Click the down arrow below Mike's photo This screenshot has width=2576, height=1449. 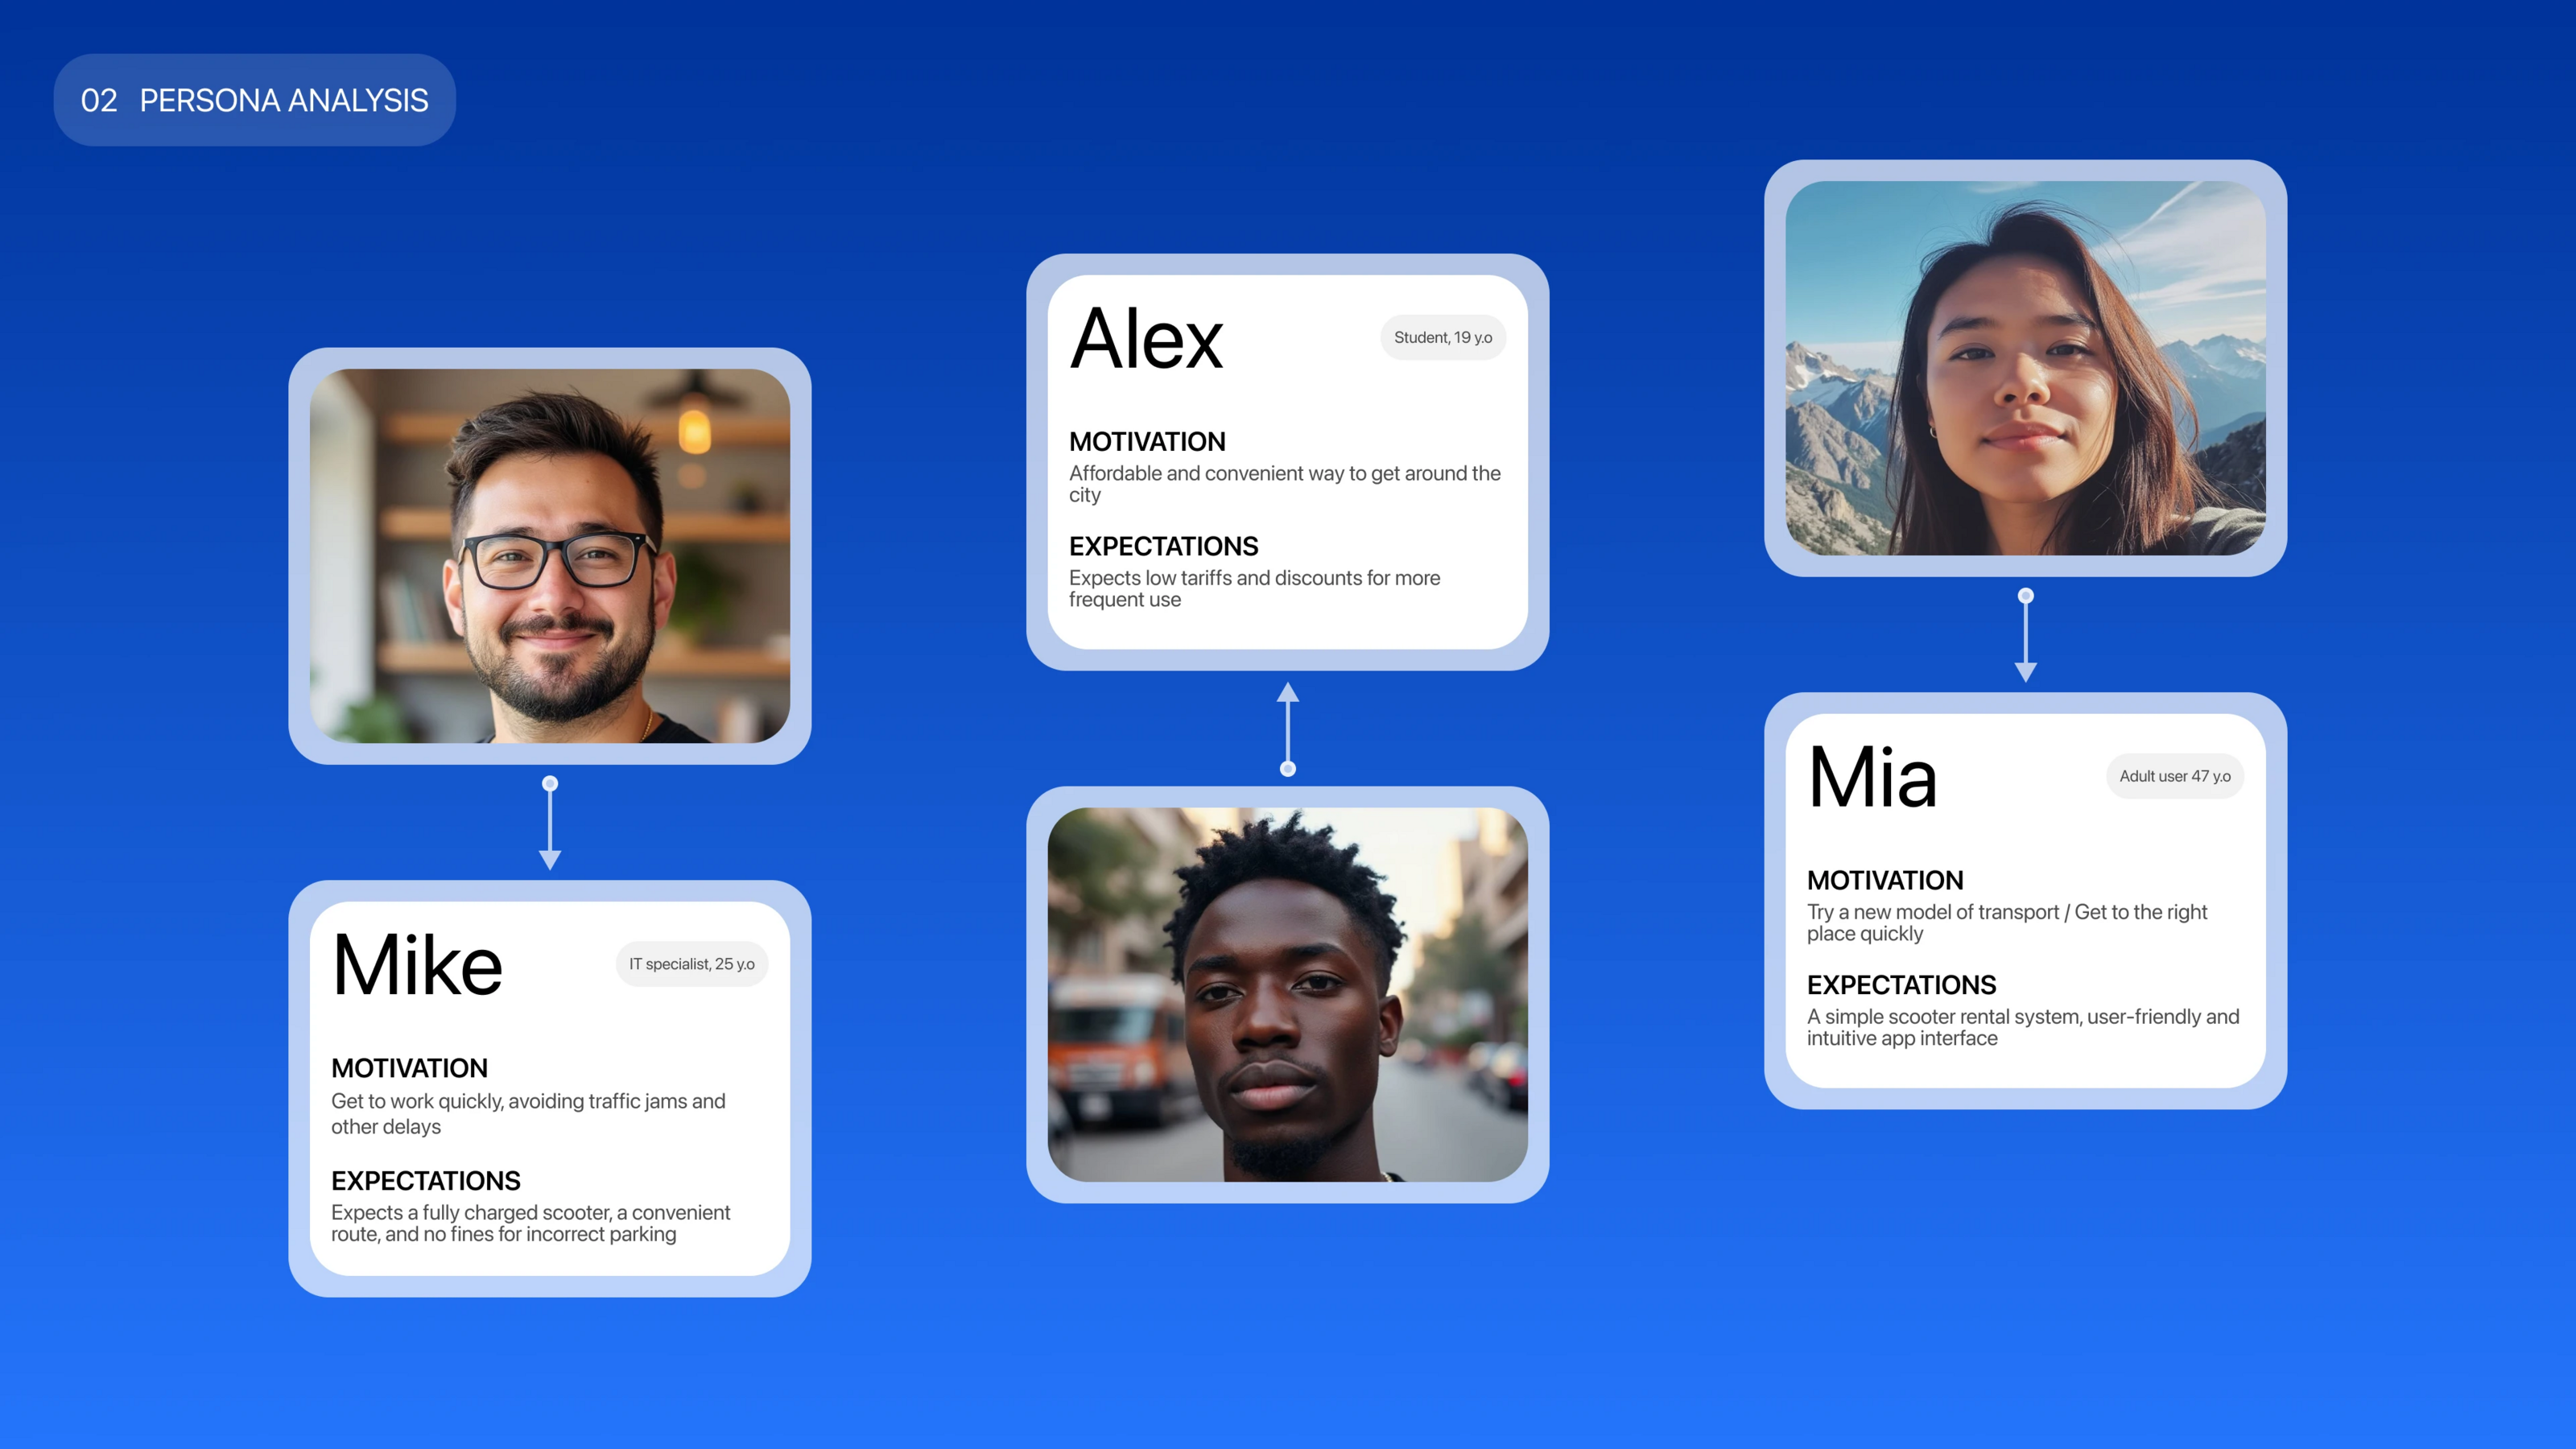[x=549, y=824]
